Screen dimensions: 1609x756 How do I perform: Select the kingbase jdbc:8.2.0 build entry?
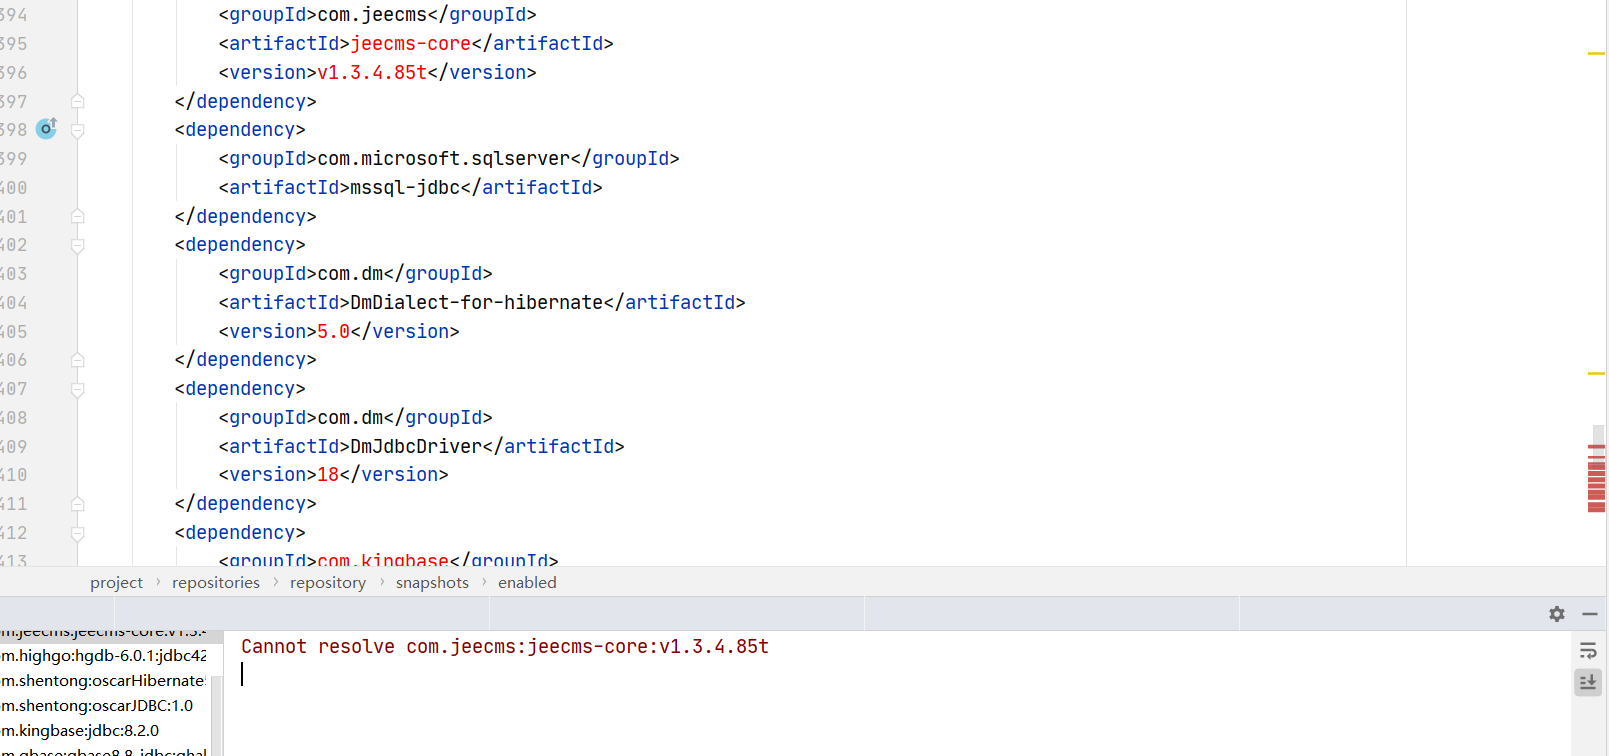tap(80, 731)
